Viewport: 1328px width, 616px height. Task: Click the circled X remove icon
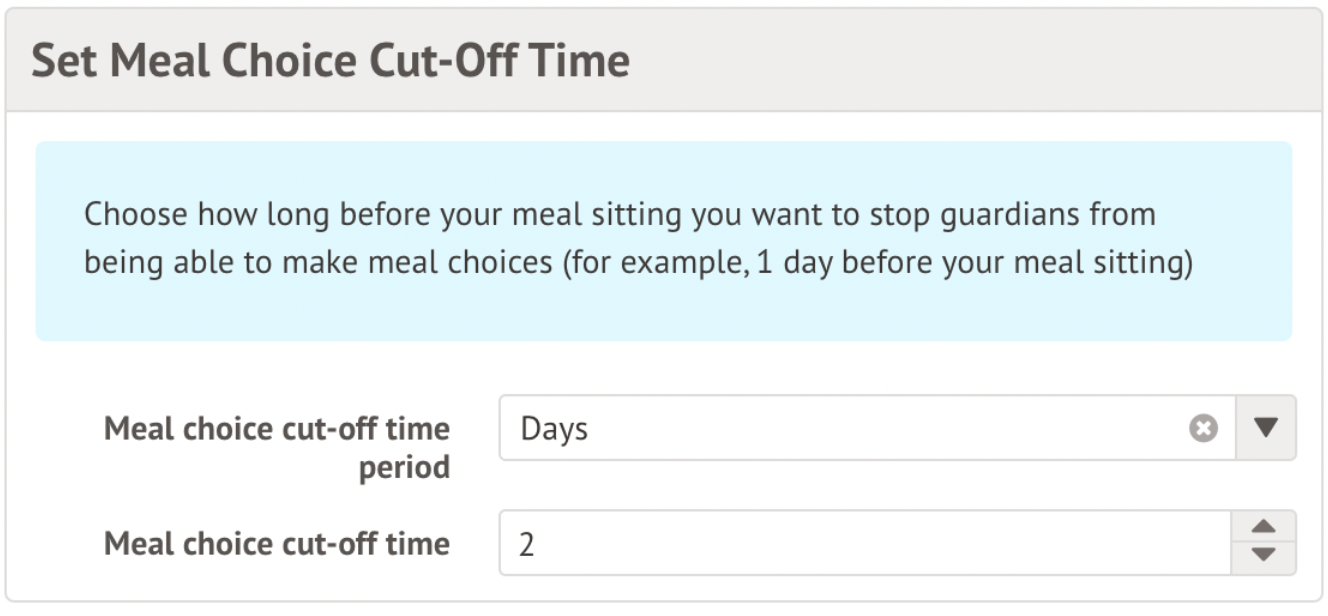pyautogui.click(x=1204, y=428)
